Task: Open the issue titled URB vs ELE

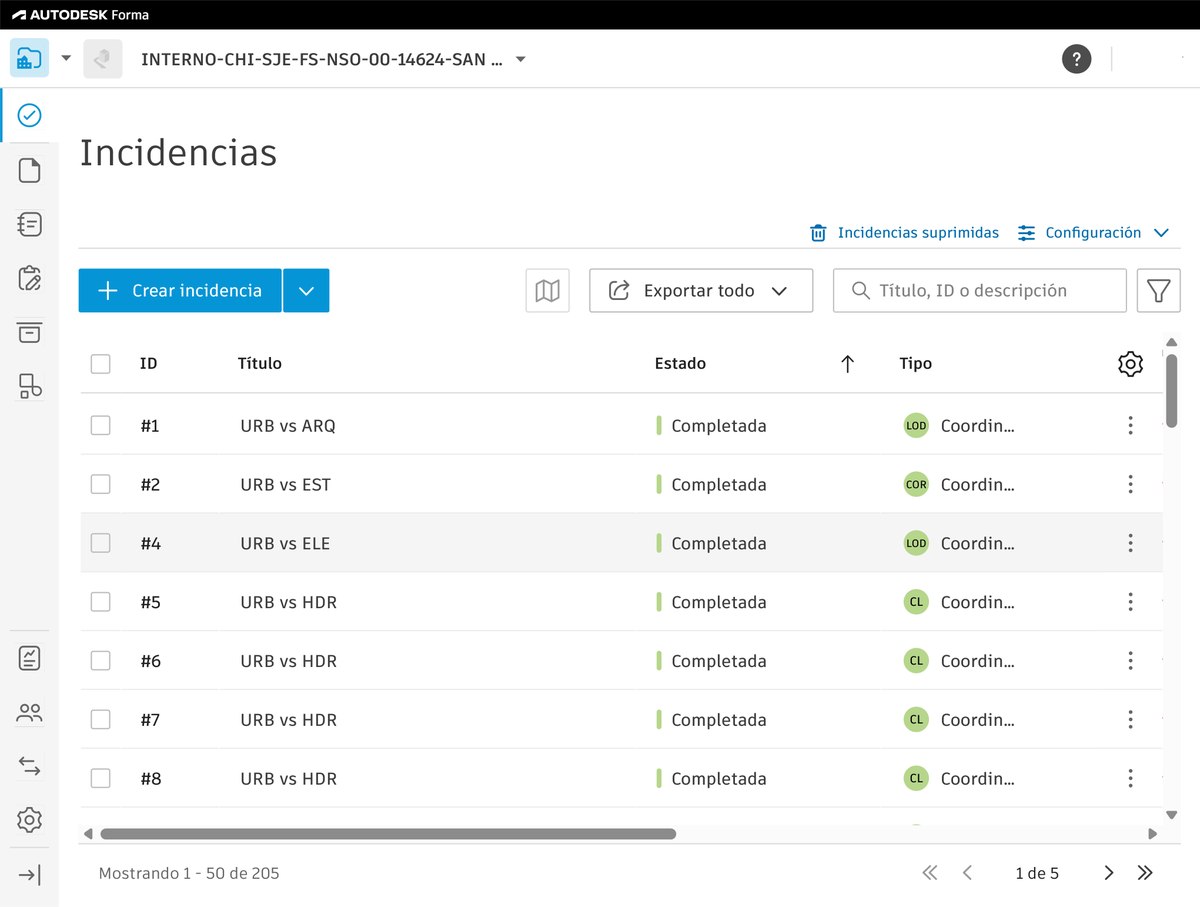Action: pyautogui.click(x=285, y=543)
